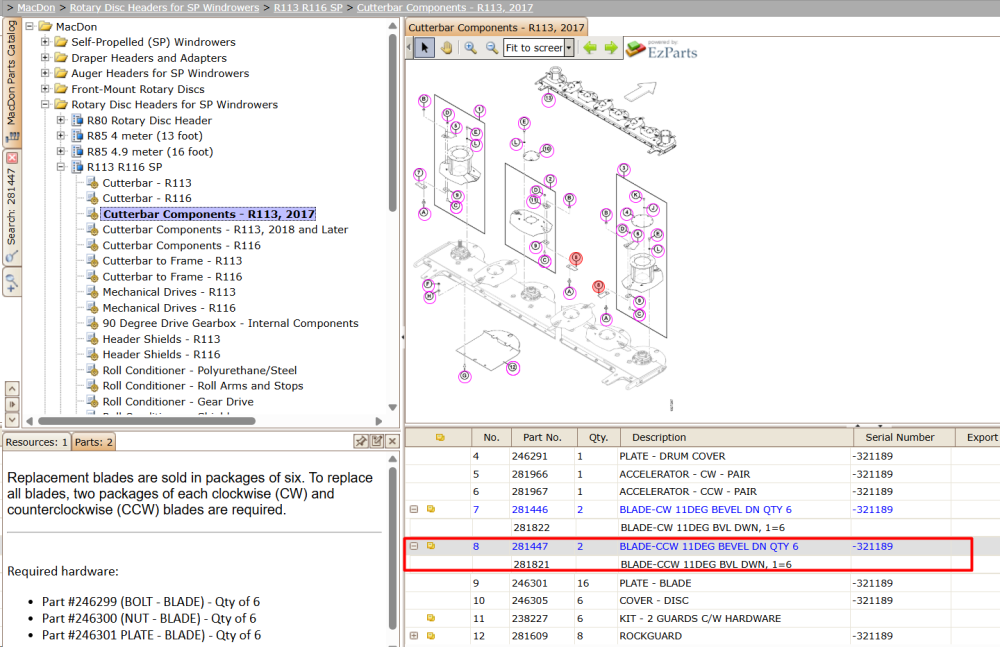Select the pointer arrow tool
Screen dimensions: 1000x647
pos(425,48)
